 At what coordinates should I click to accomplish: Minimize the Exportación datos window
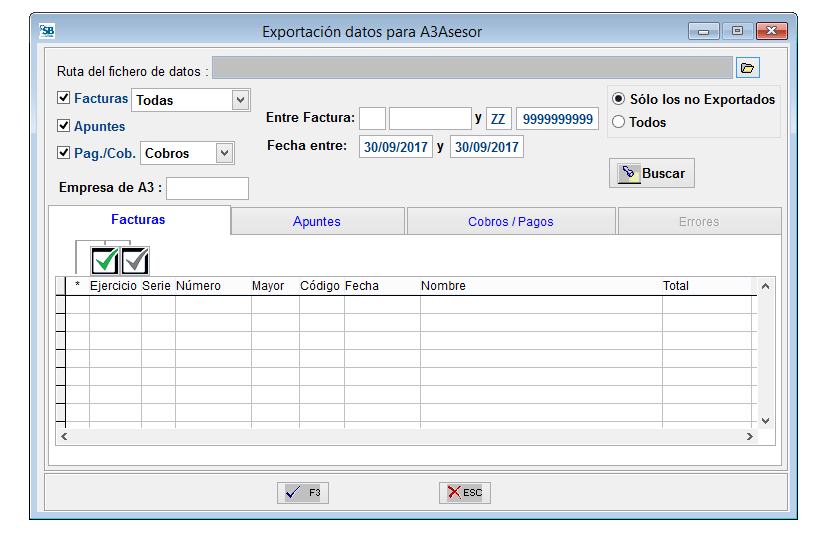[x=703, y=32]
